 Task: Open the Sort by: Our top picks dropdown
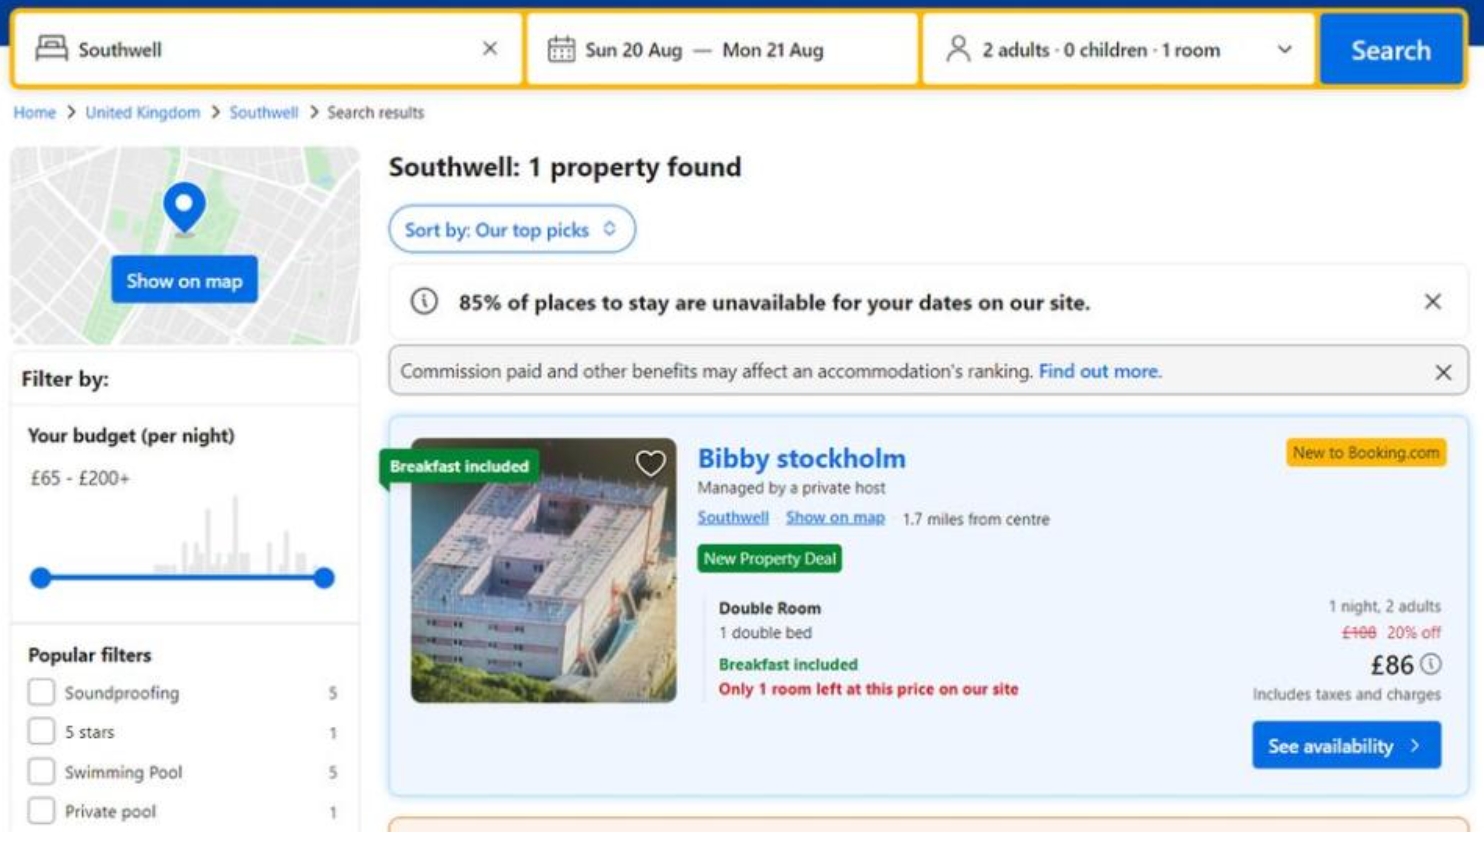click(x=511, y=230)
